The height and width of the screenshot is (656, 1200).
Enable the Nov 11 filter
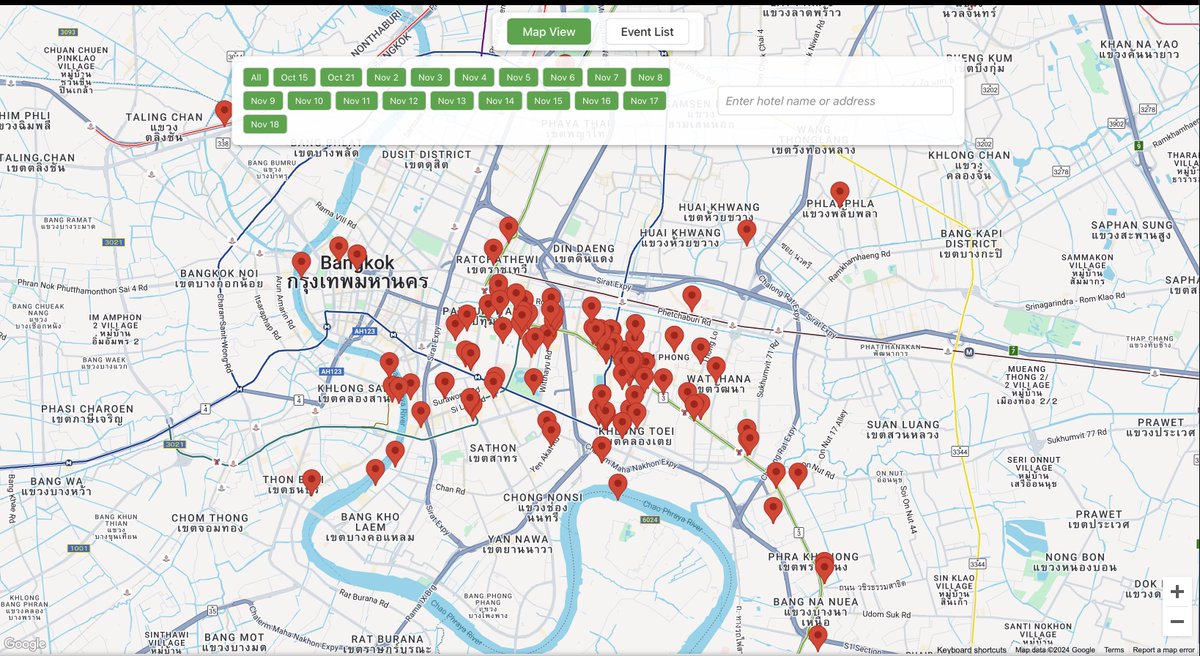pos(356,100)
